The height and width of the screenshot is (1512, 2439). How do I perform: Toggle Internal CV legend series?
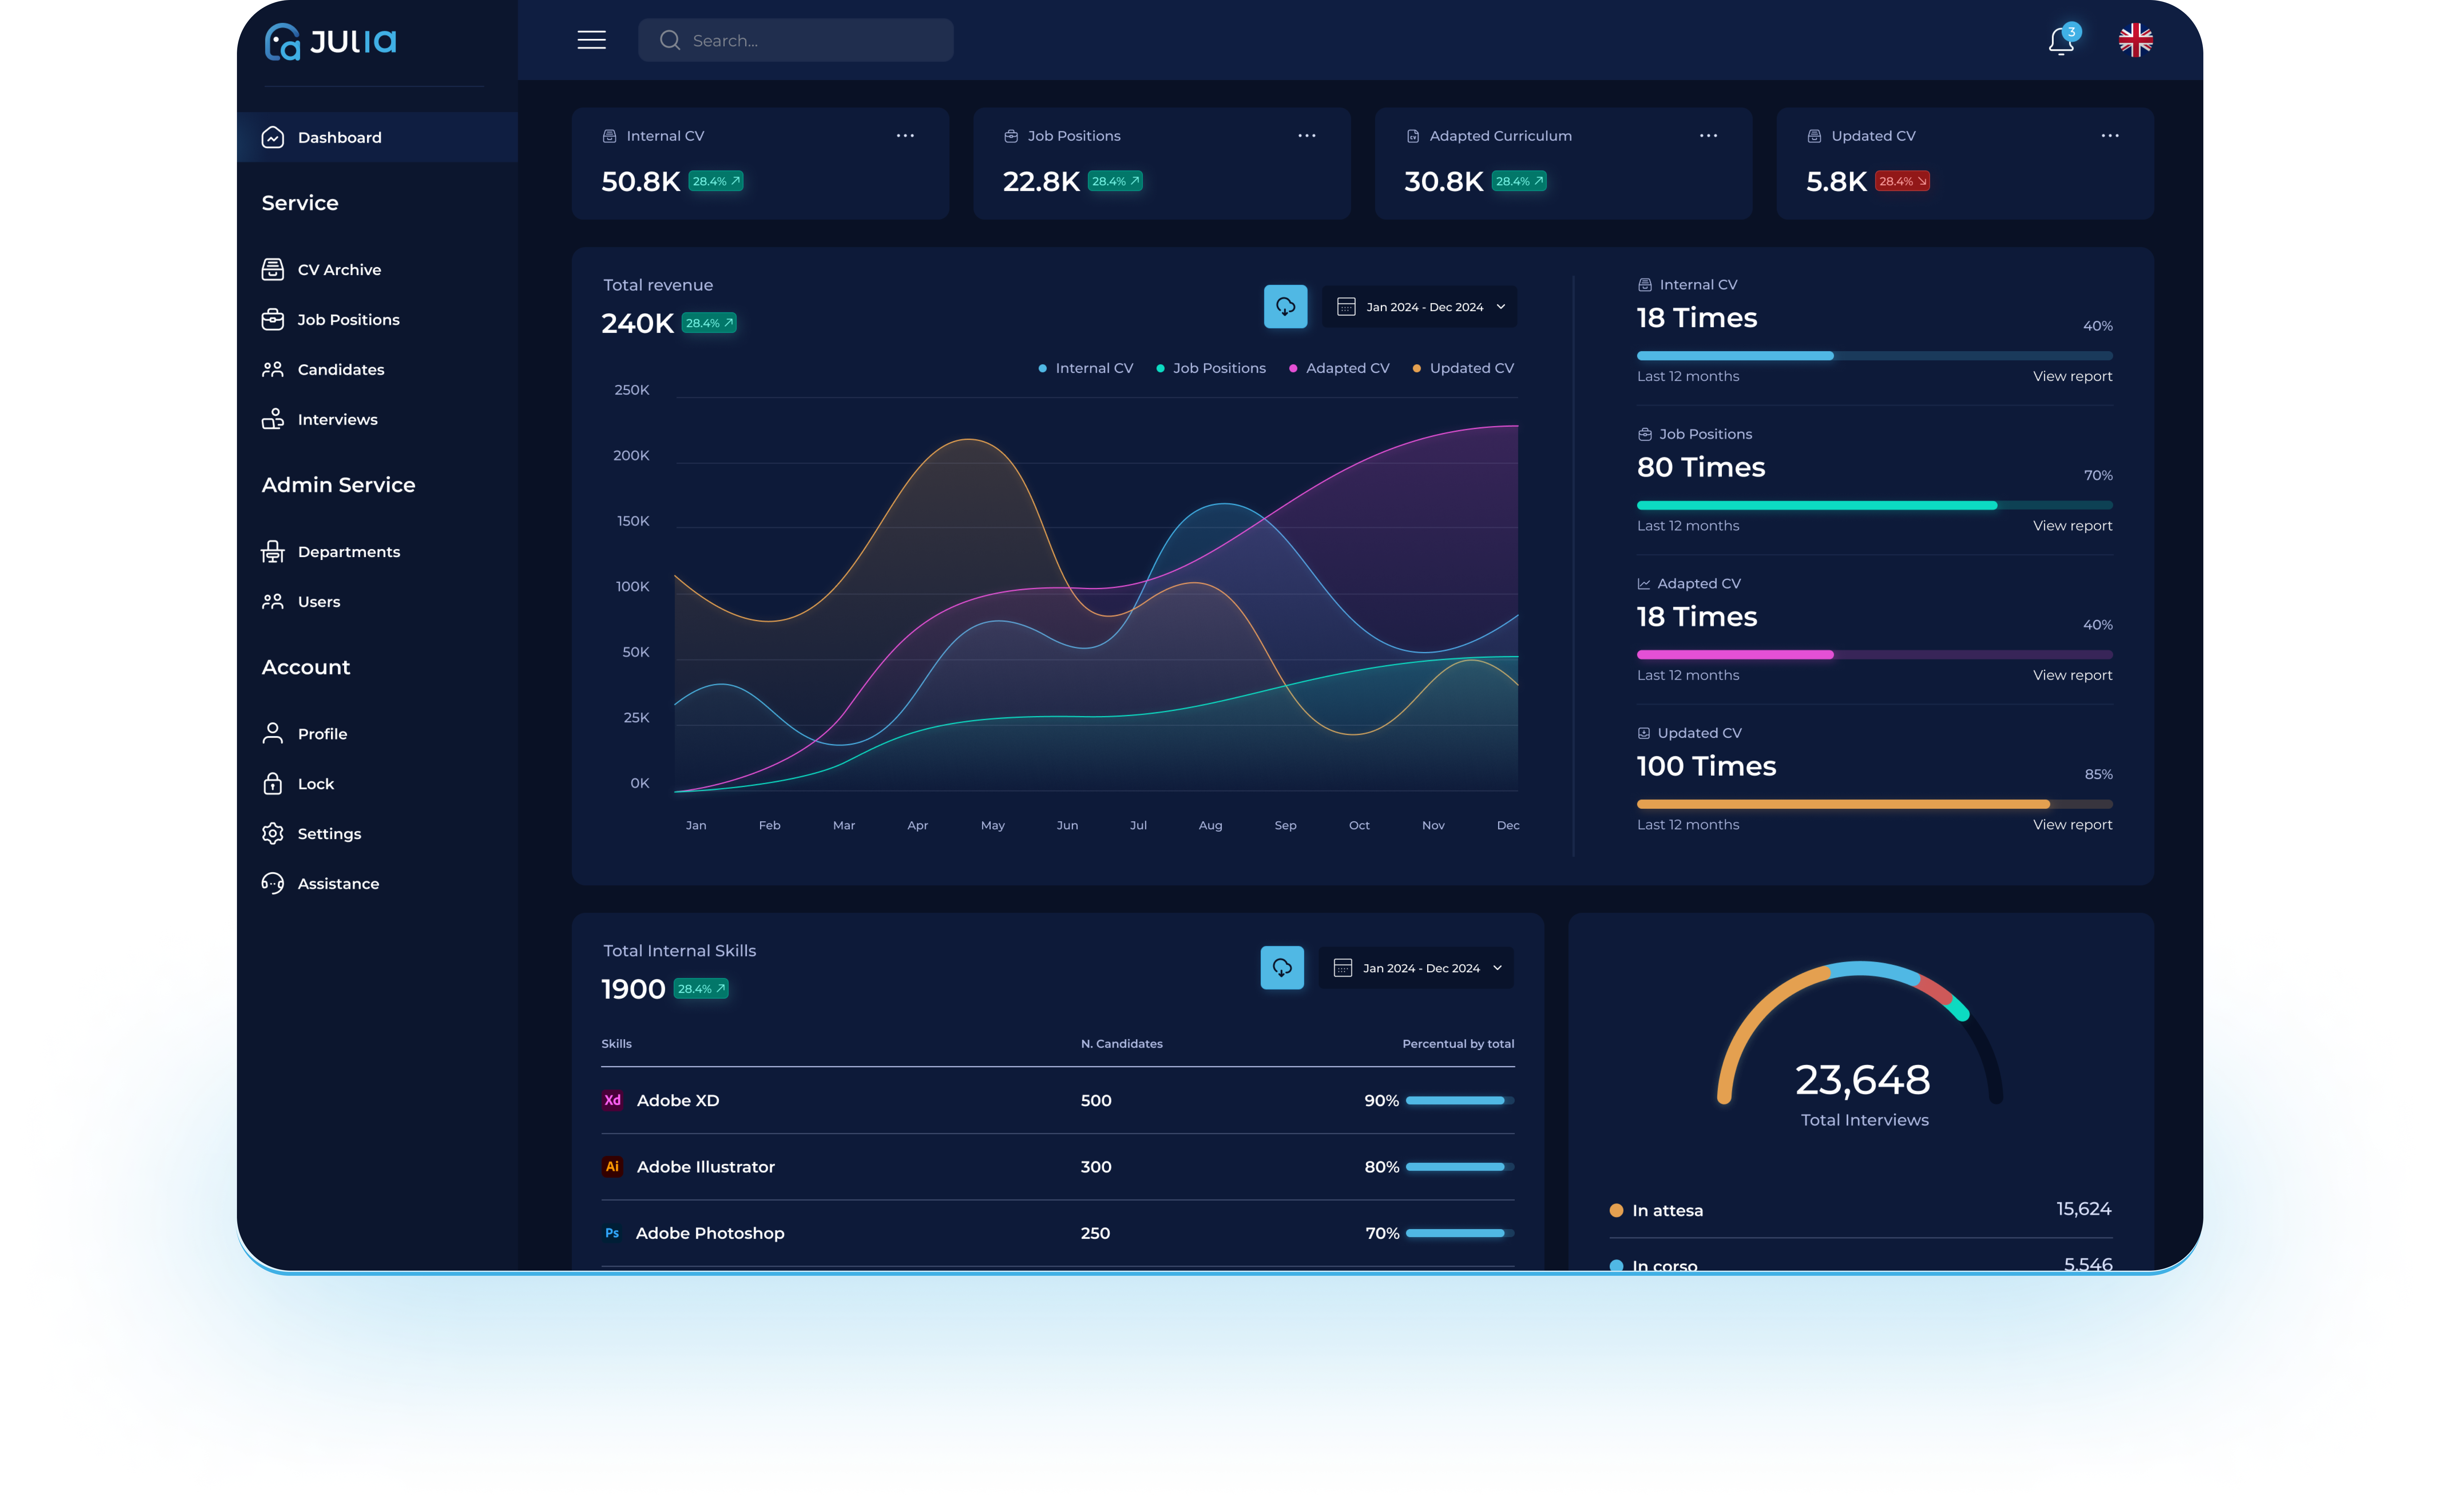[x=1086, y=368]
